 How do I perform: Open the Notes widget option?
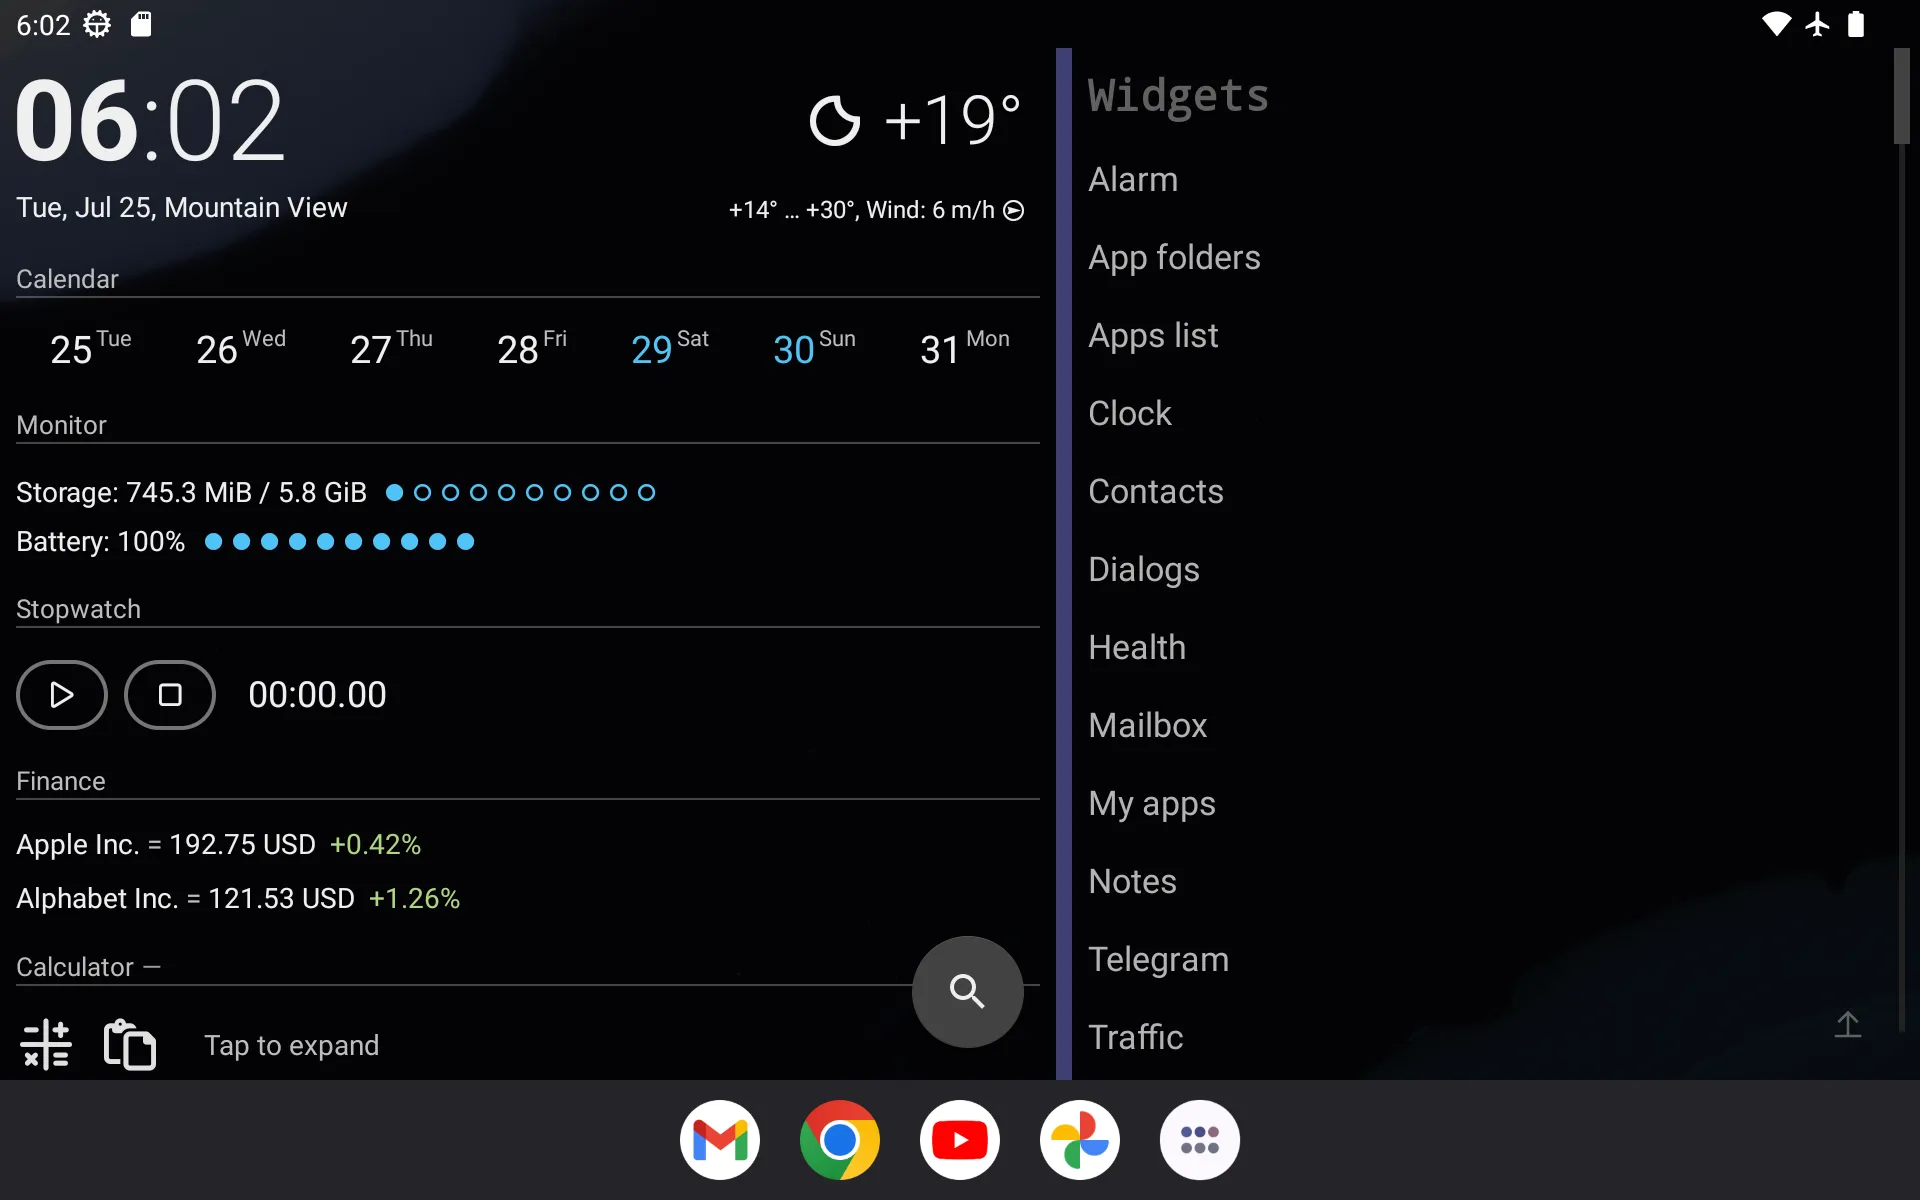1132,881
